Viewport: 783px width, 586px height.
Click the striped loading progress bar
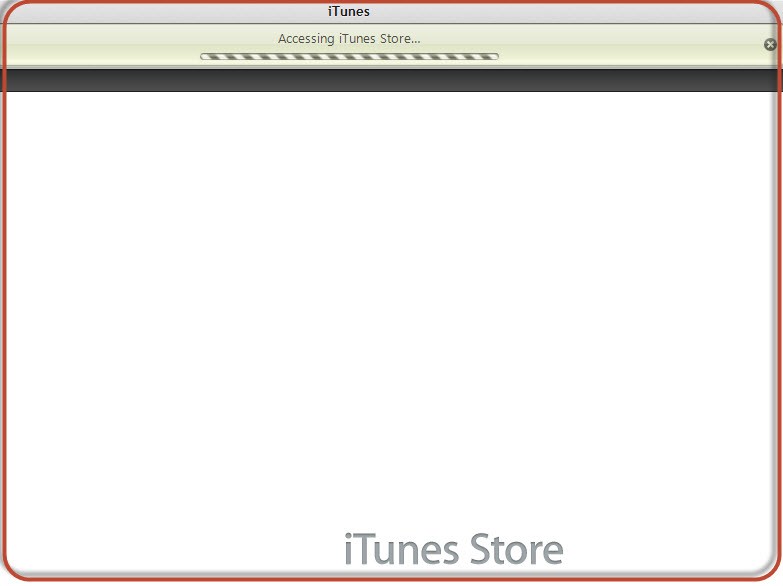click(349, 56)
